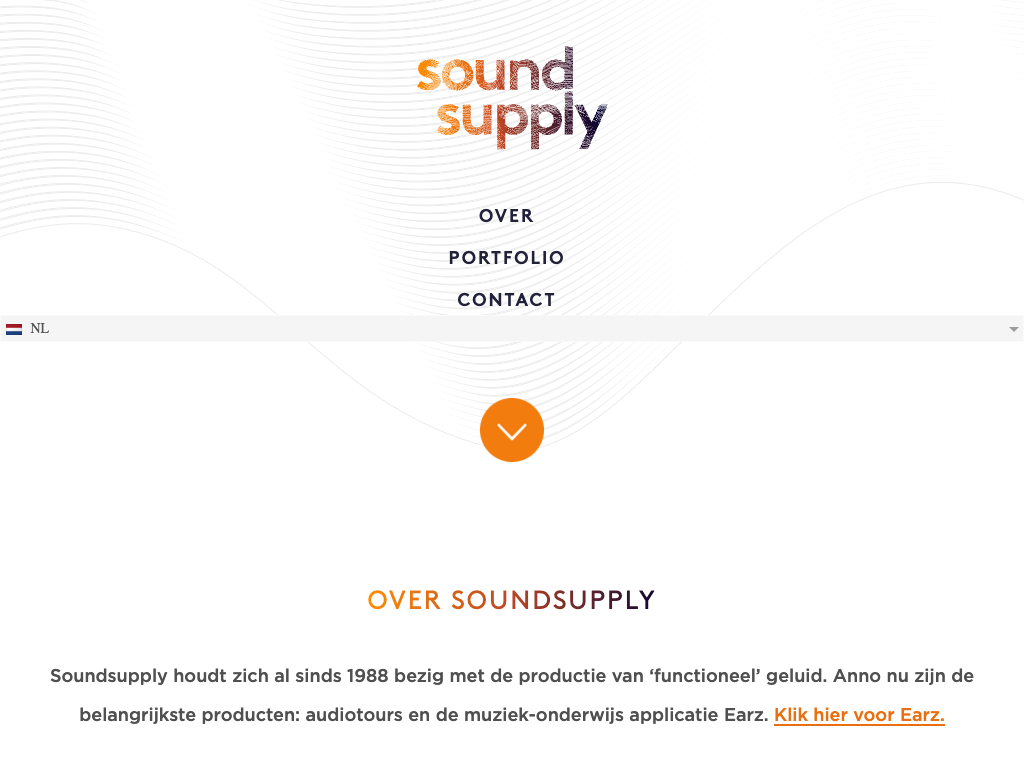The height and width of the screenshot is (768, 1024).
Task: Click the word "supply" in the logo
Action: [521, 120]
